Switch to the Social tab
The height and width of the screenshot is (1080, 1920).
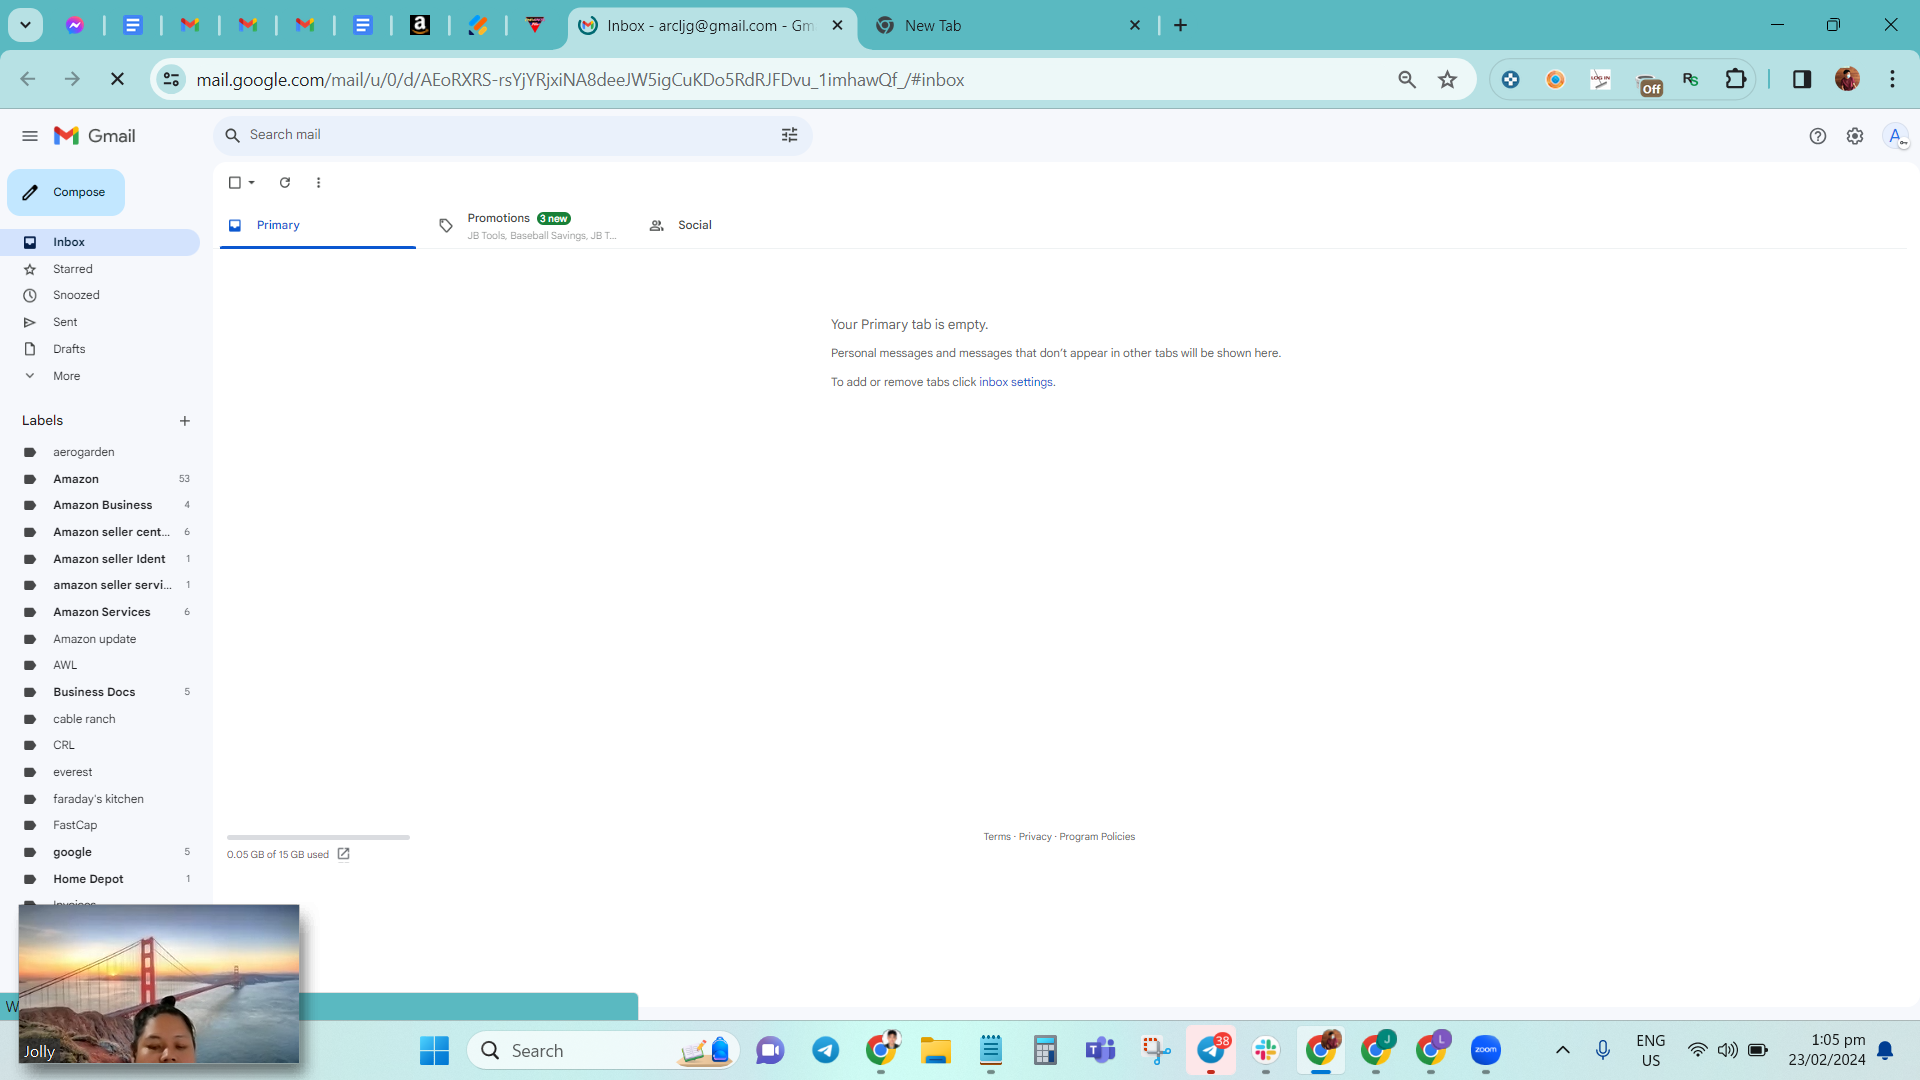click(738, 225)
